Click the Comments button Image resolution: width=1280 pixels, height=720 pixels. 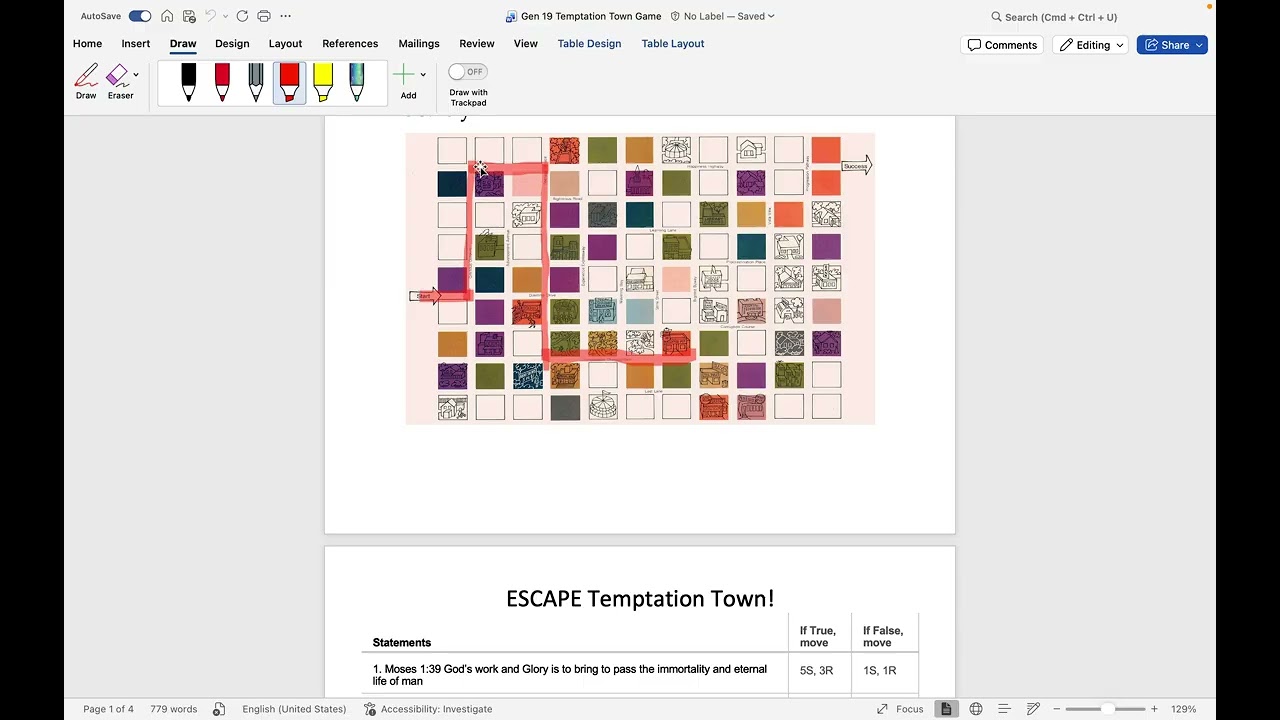[x=1002, y=45]
